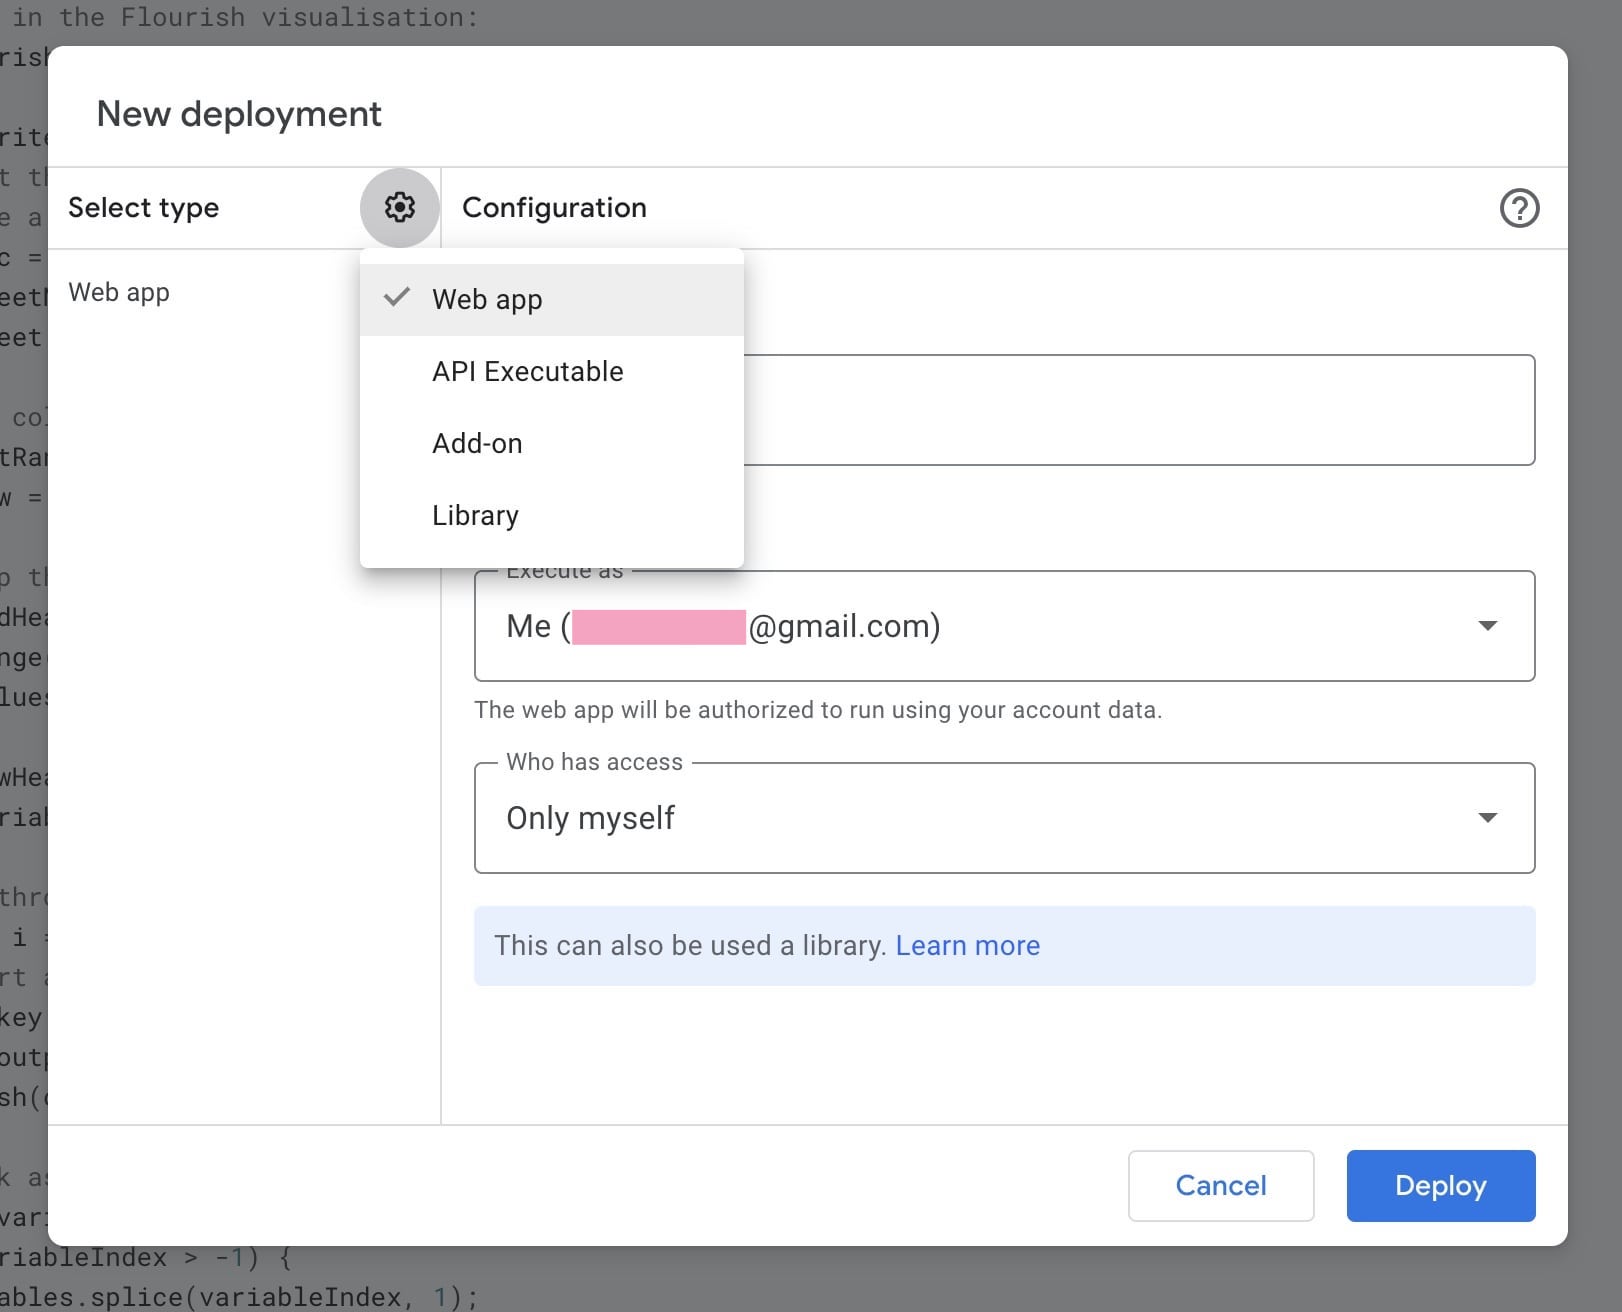Open the Who has access dropdown
The height and width of the screenshot is (1312, 1622).
pos(1004,818)
